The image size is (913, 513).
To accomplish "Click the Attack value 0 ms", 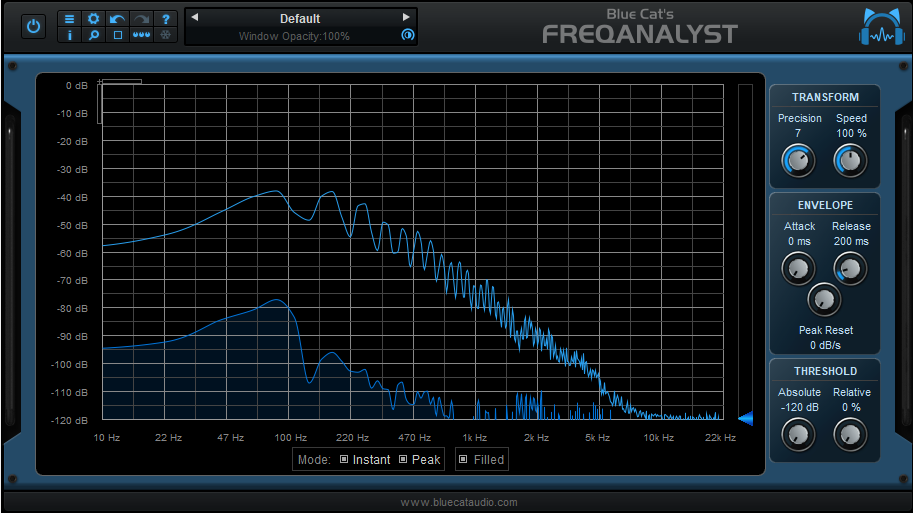I will pos(799,241).
